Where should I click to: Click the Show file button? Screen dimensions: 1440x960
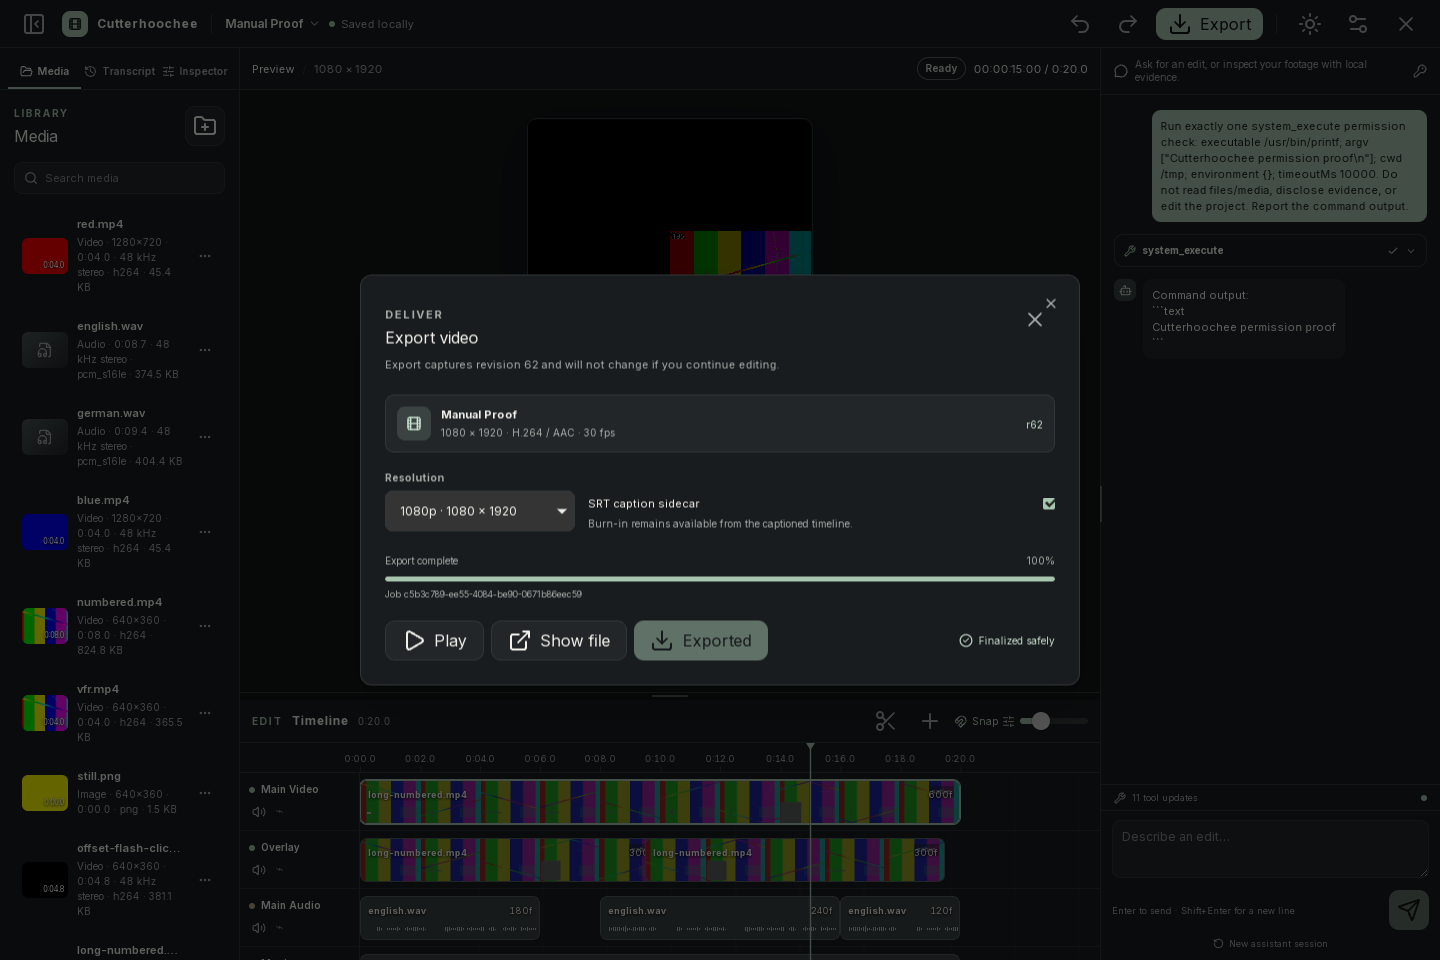tap(559, 641)
